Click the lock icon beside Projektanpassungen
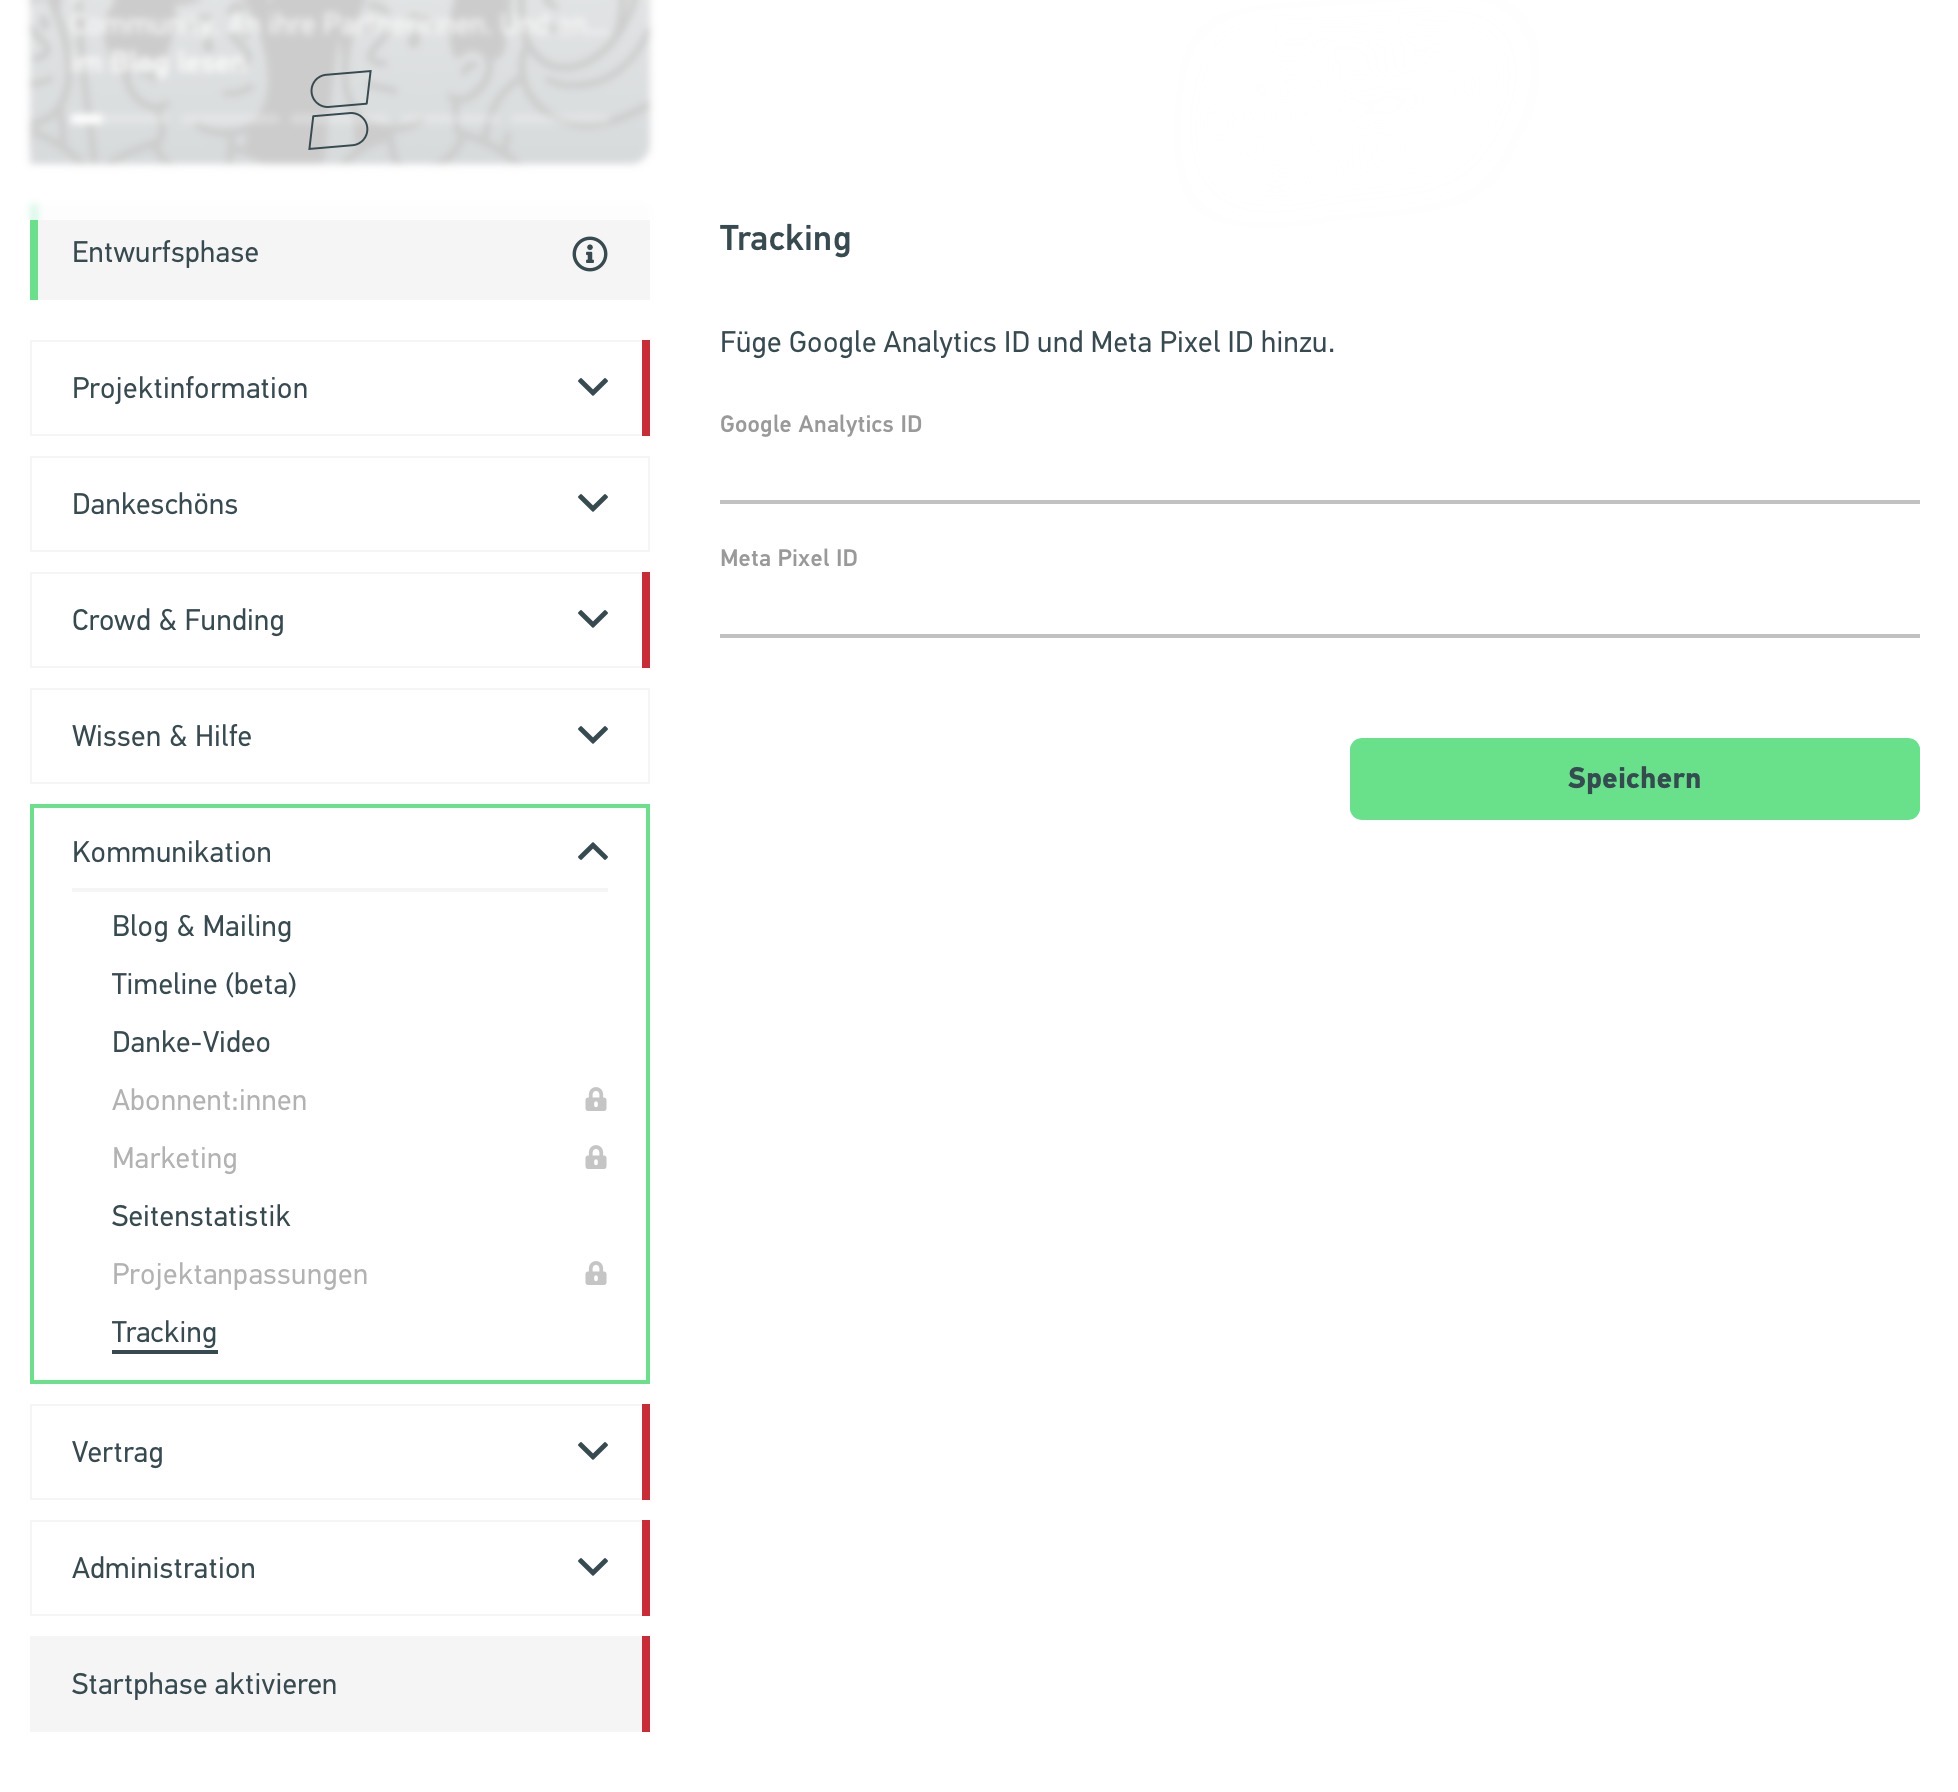The width and height of the screenshot is (1958, 1792). [594, 1273]
